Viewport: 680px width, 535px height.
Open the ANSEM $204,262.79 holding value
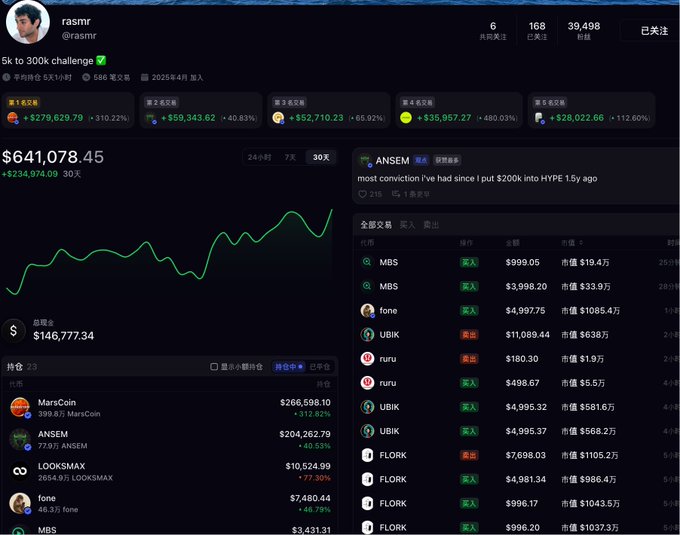click(x=305, y=434)
